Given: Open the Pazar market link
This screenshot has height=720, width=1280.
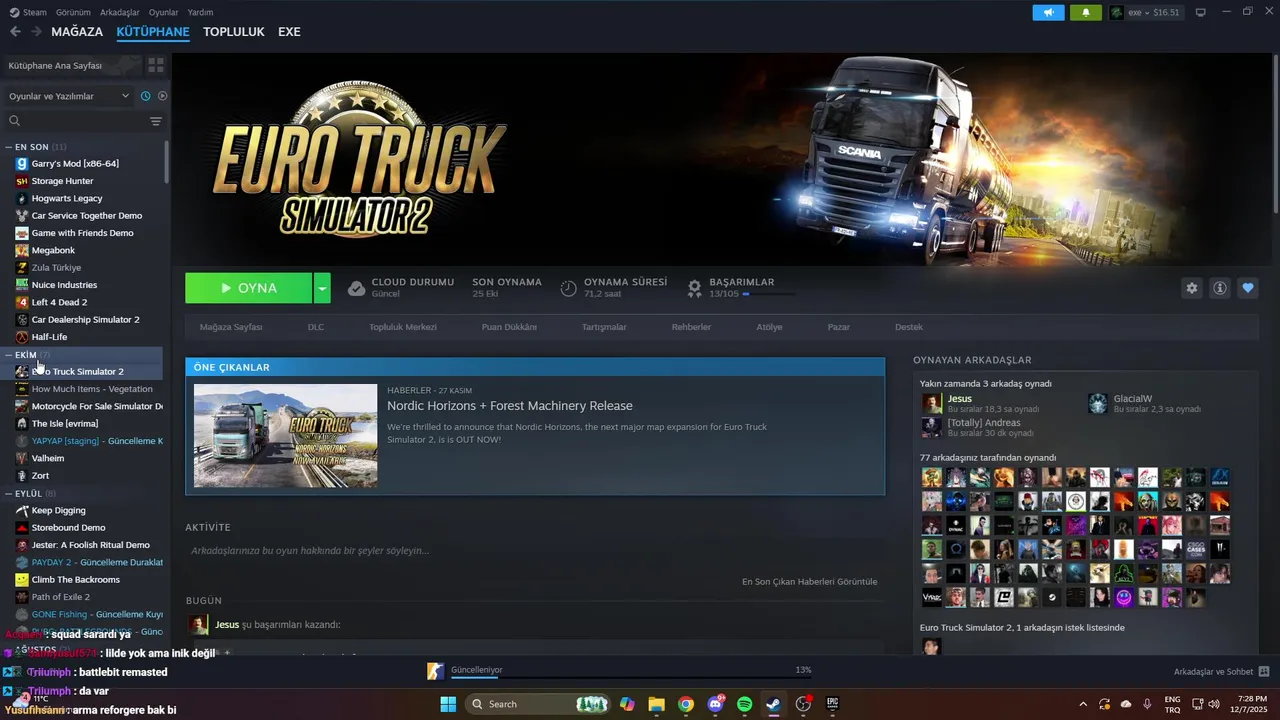Looking at the screenshot, I should coord(838,327).
